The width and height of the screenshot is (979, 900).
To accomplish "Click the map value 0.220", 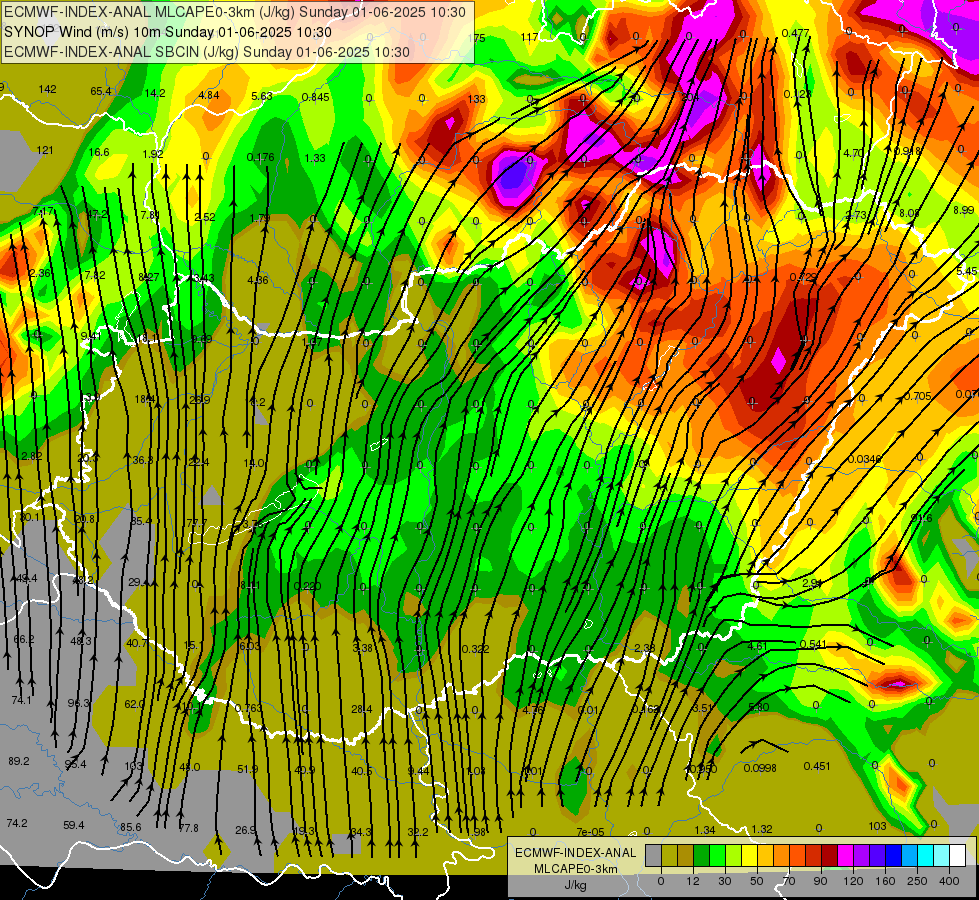I will click(307, 586).
